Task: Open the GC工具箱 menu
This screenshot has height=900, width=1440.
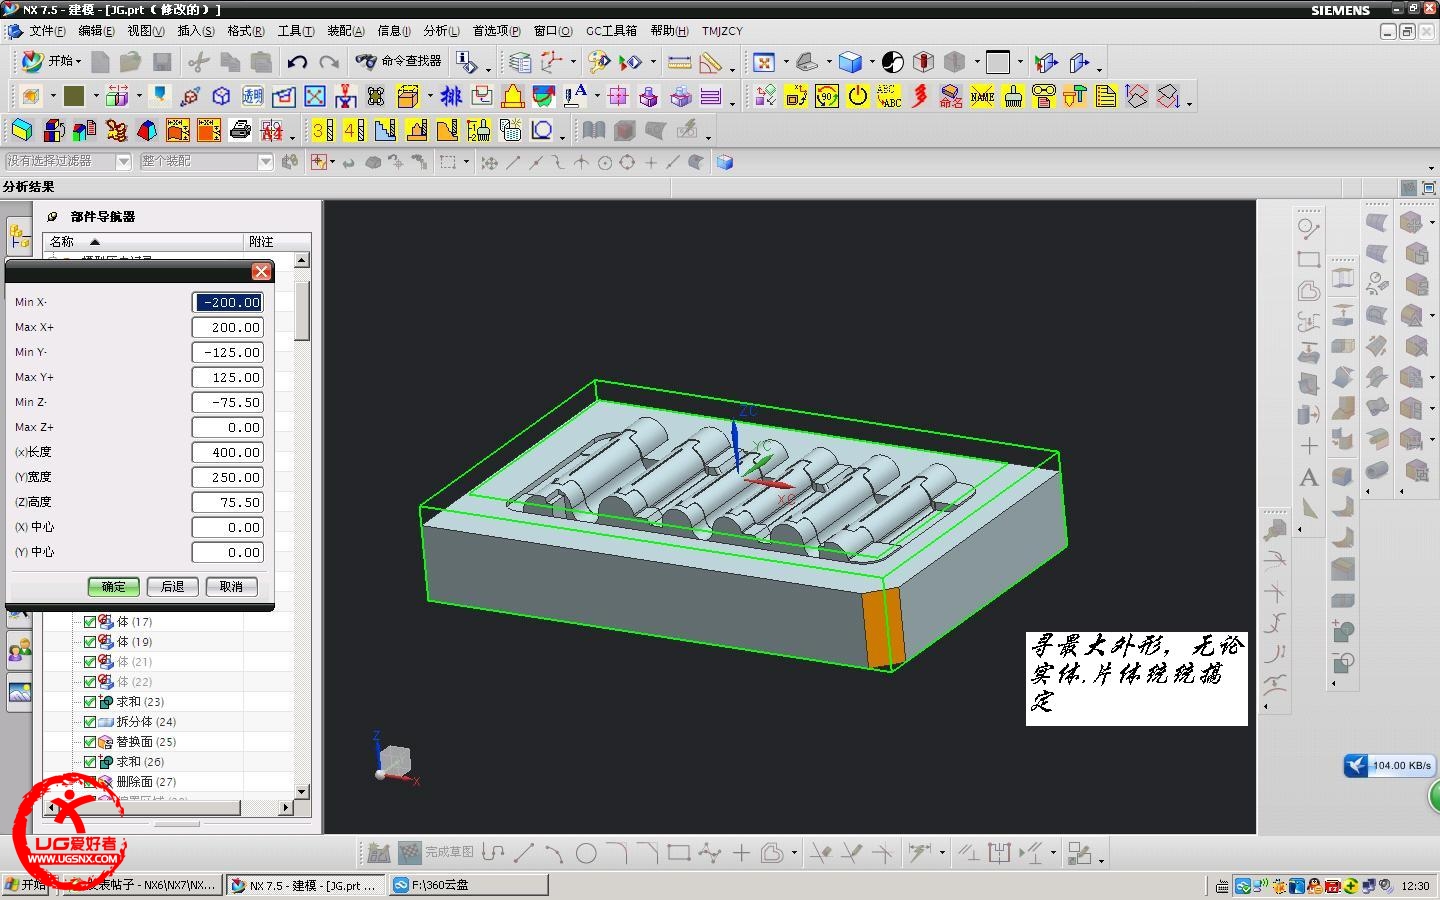Action: click(611, 31)
